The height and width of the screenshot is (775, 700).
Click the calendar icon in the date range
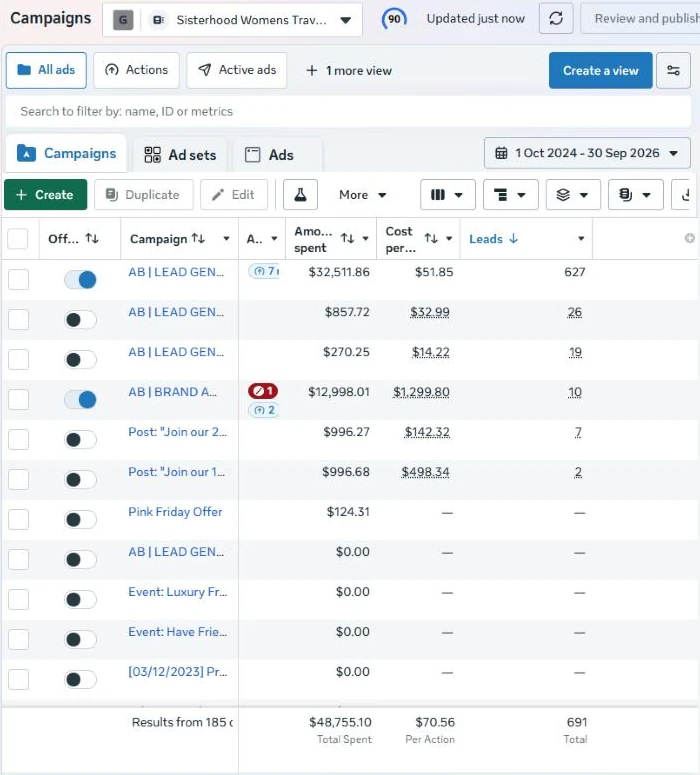pyautogui.click(x=501, y=153)
